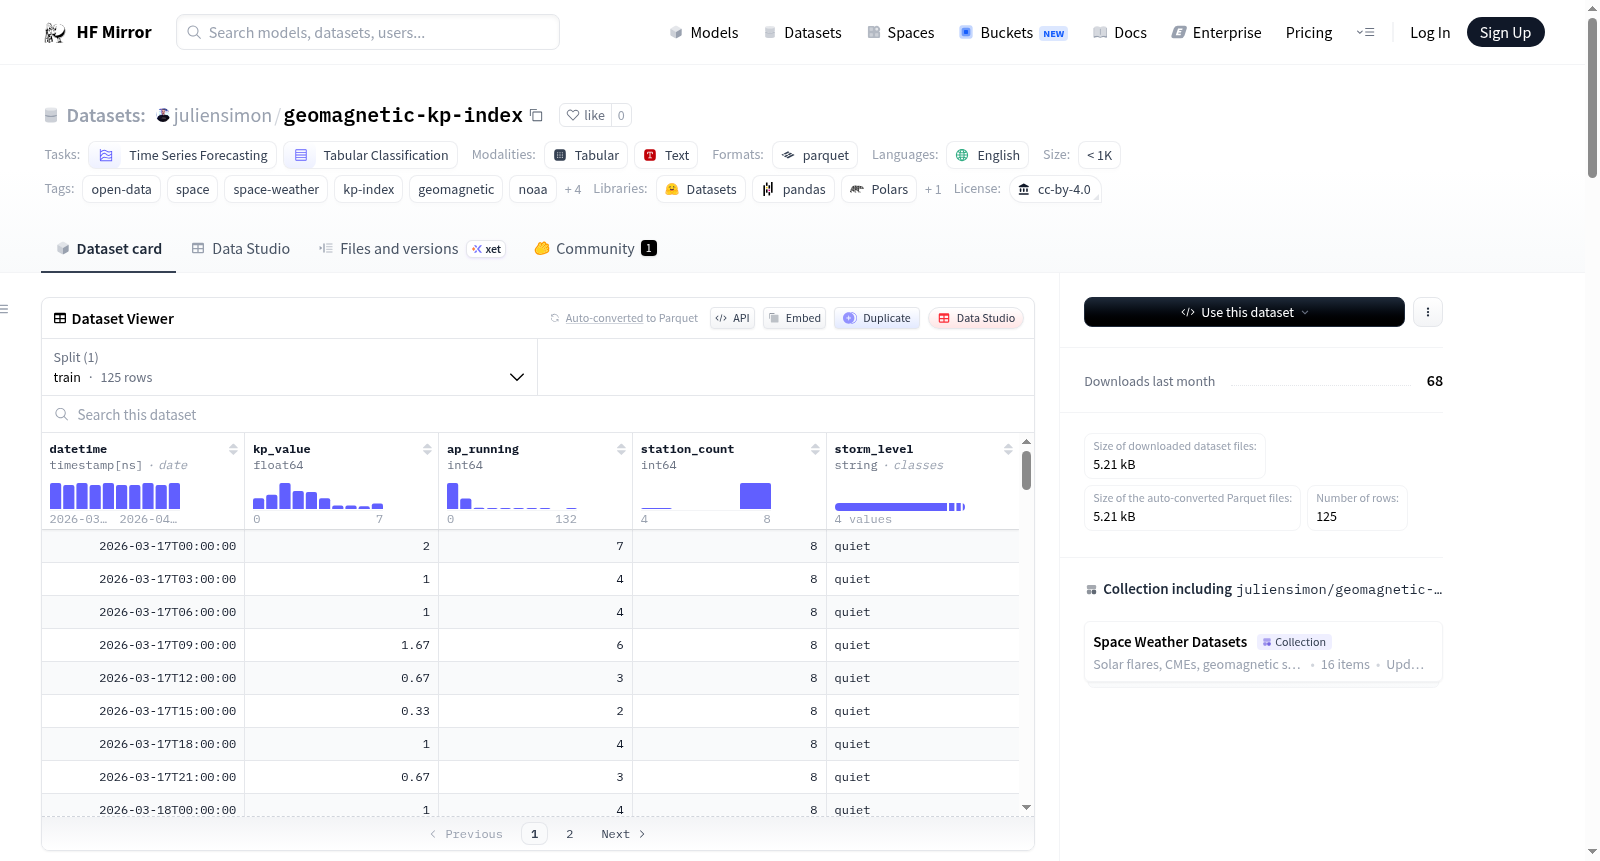
Task: Open the Datasets menu item
Action: tap(802, 33)
